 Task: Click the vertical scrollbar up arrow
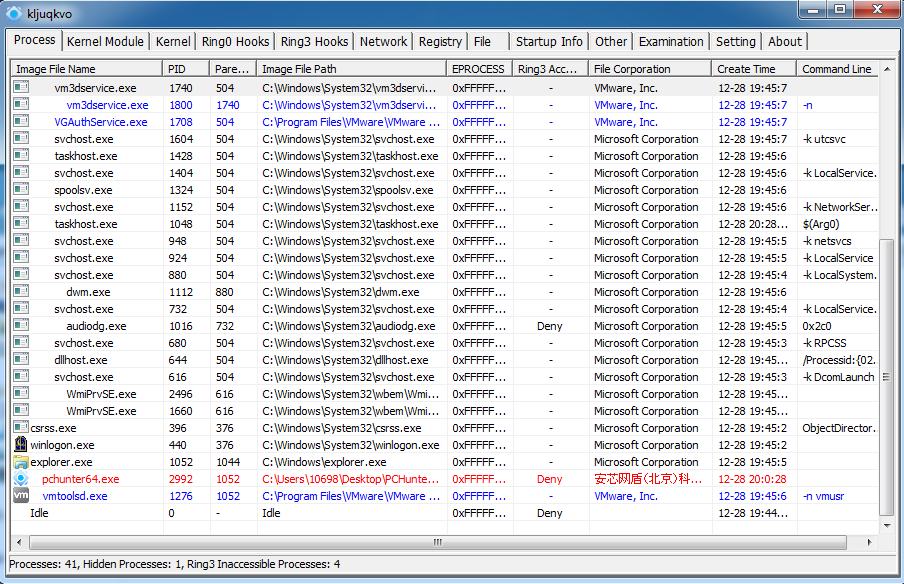click(887, 69)
